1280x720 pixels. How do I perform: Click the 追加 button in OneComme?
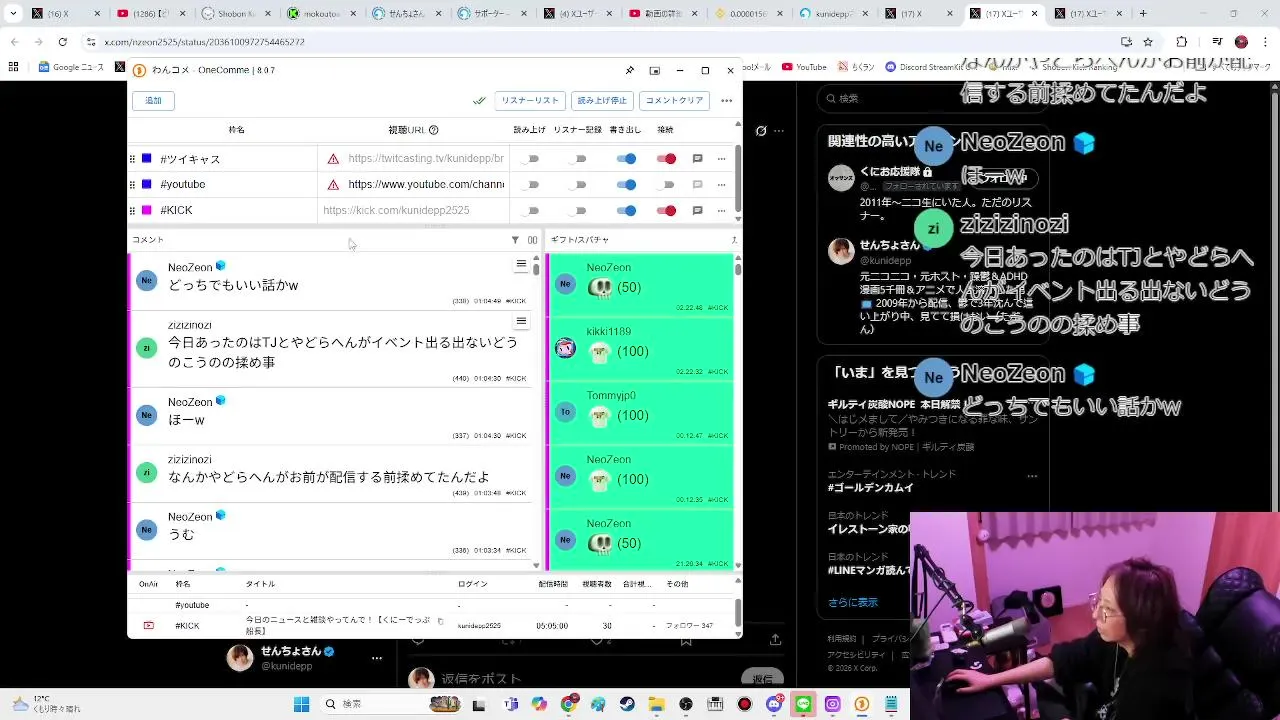coord(154,100)
